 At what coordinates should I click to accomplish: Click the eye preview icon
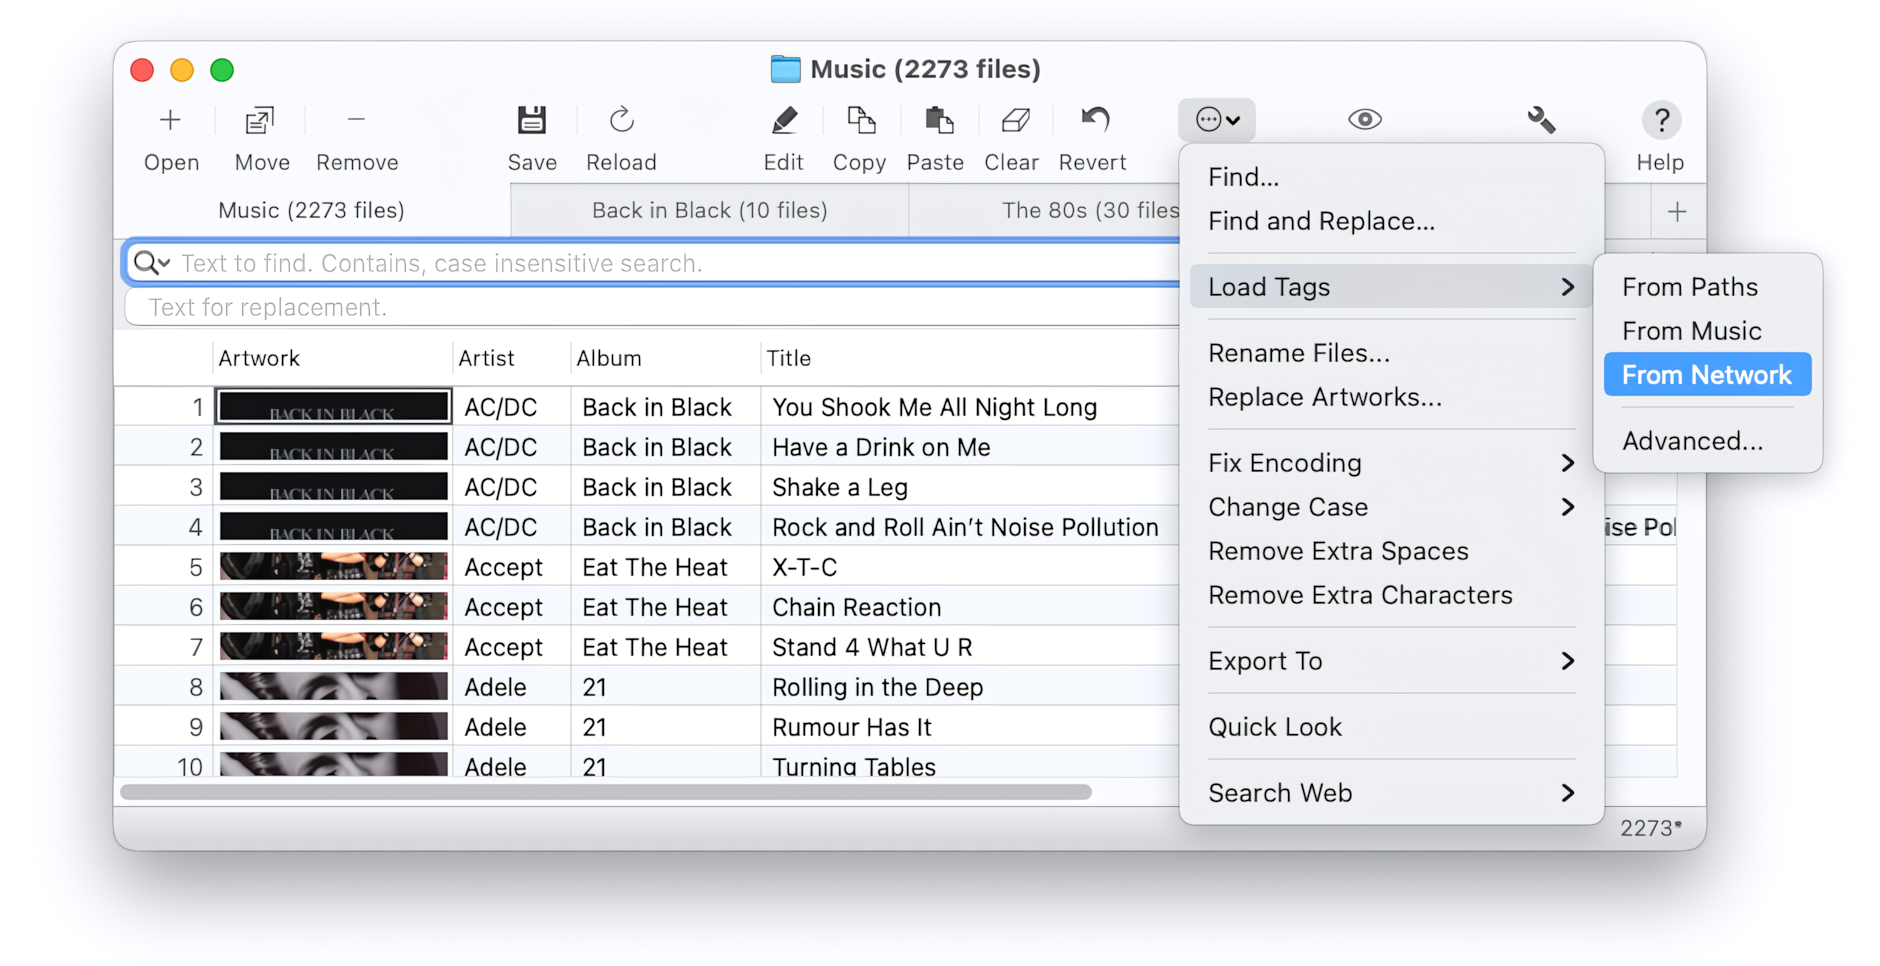click(1366, 120)
